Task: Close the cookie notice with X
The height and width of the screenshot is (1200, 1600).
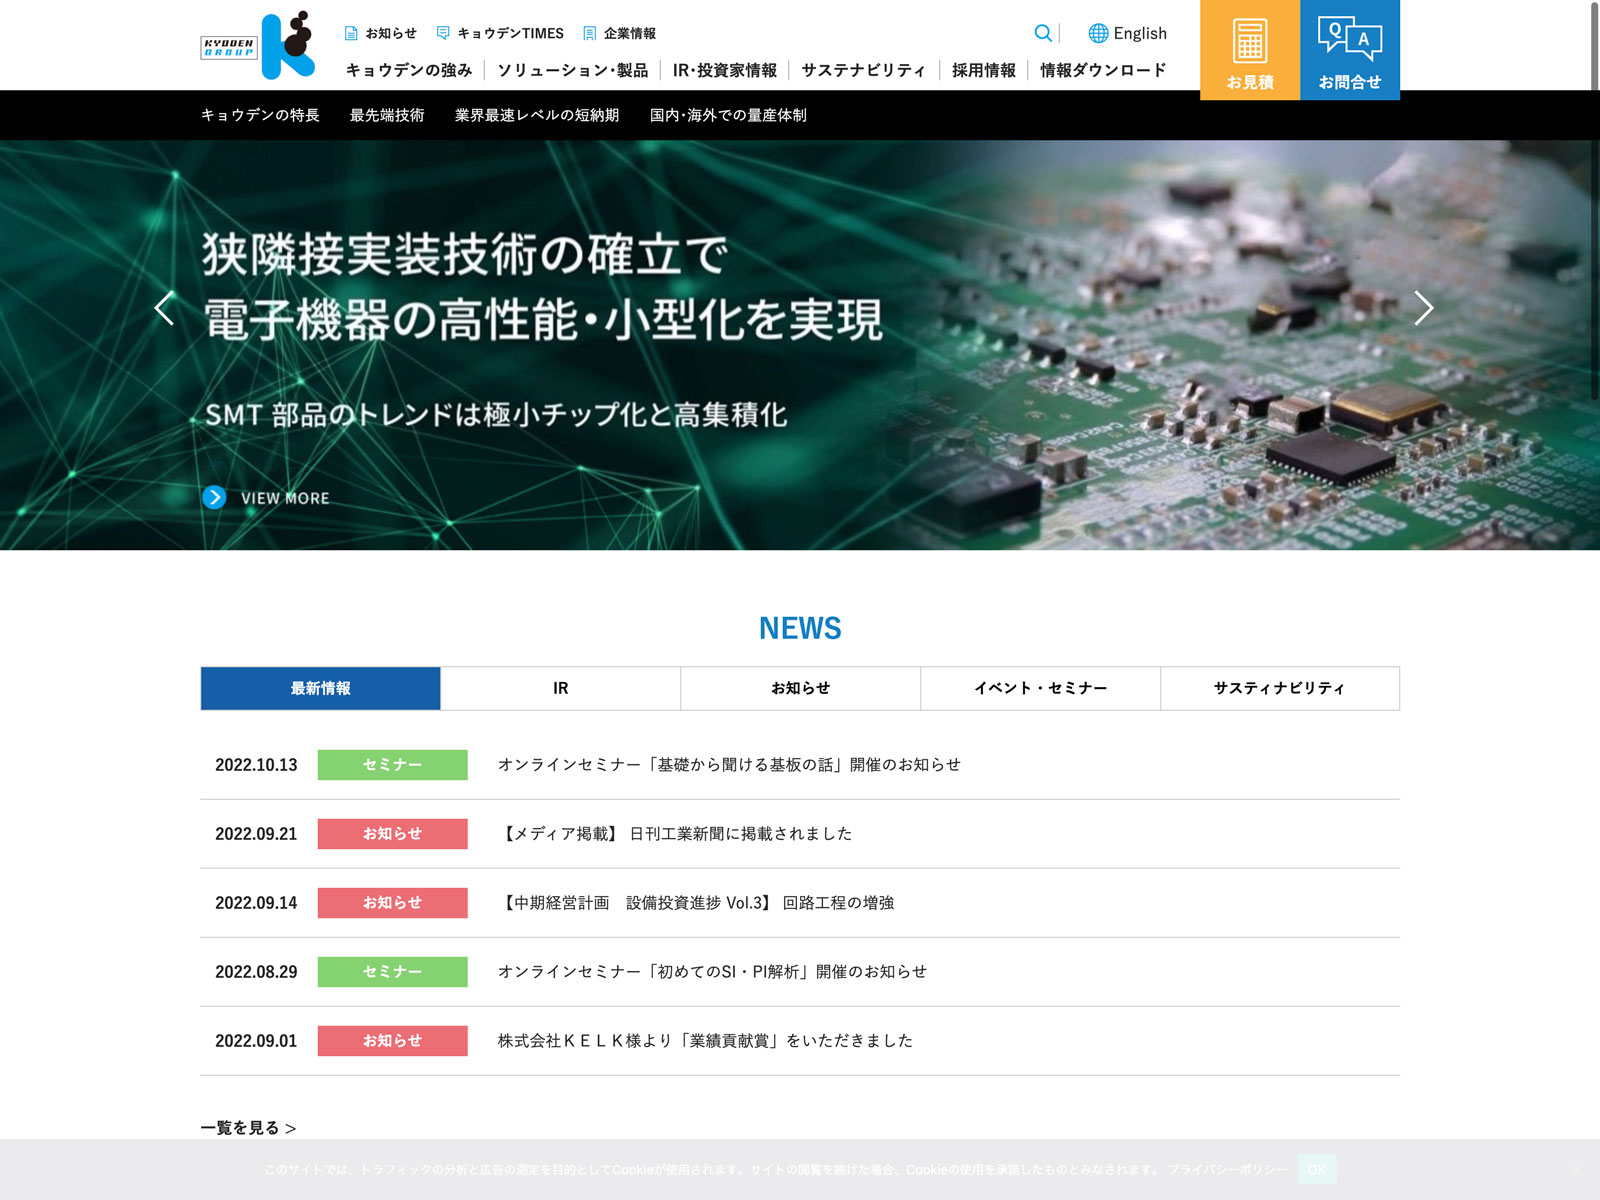Action: coord(1575,1170)
